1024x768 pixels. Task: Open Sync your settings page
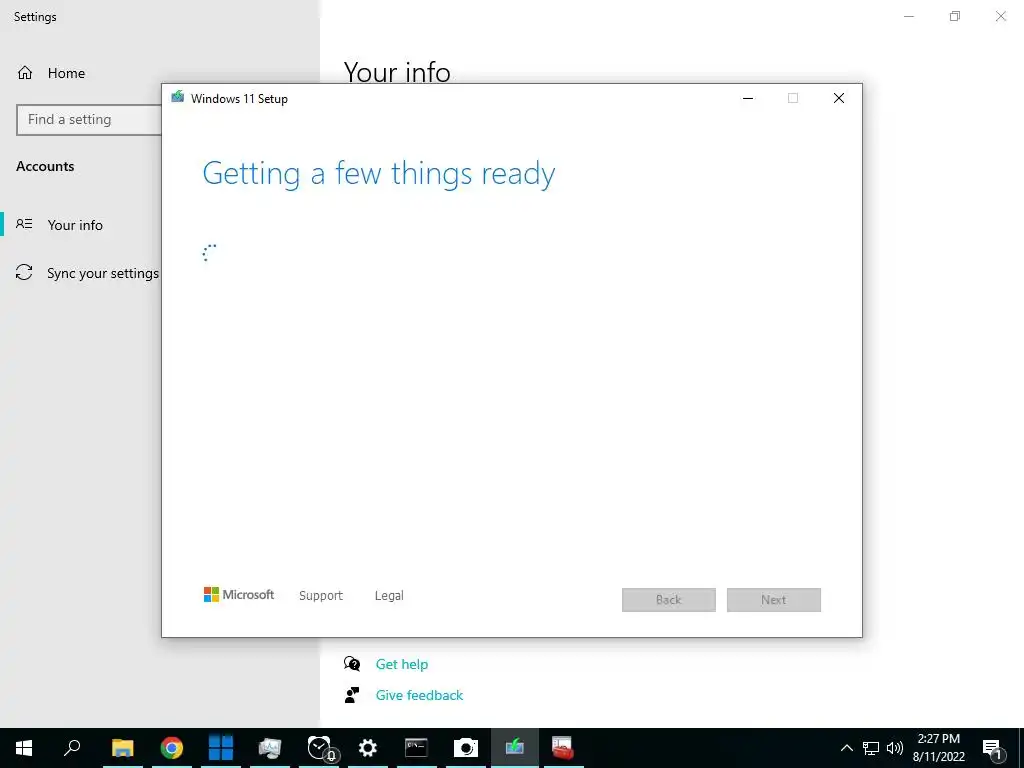pos(103,273)
